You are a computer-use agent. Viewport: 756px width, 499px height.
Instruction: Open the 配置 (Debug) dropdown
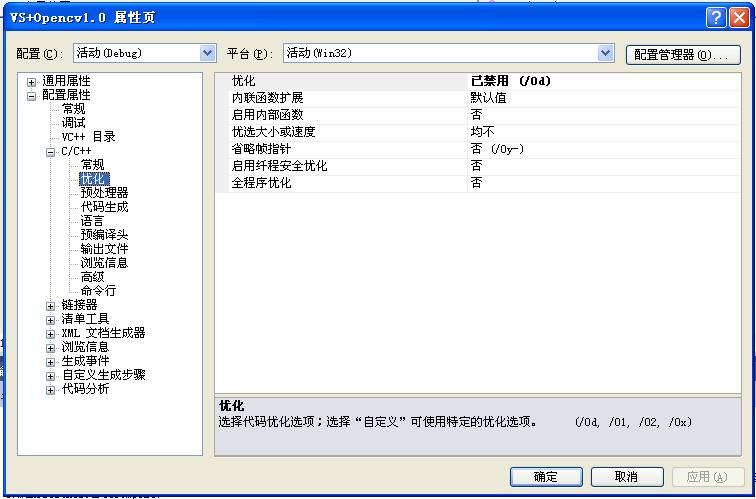point(207,53)
